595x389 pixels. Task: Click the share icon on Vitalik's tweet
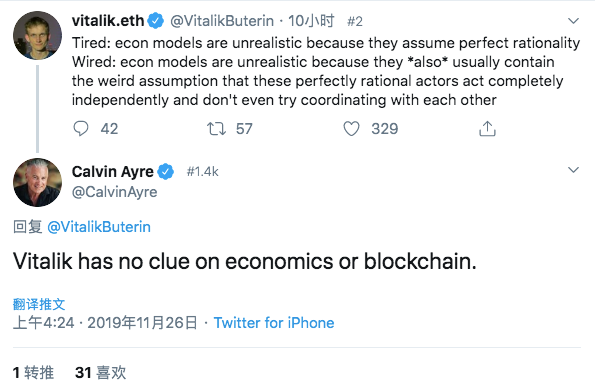487,129
